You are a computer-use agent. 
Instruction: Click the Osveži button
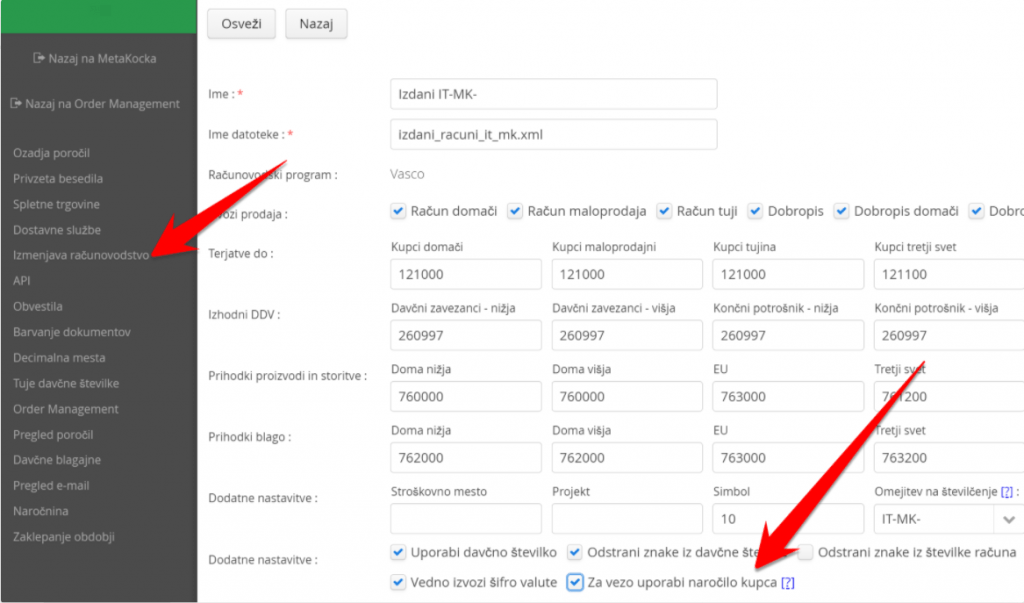241,24
